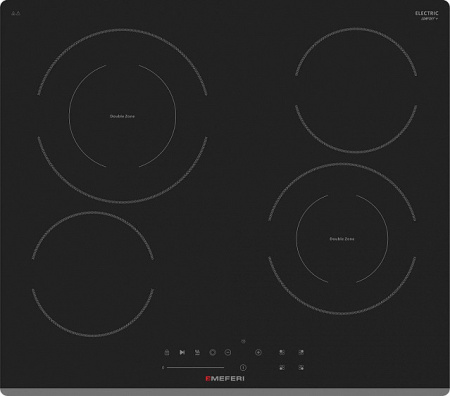The image size is (450, 396).
Task: Click the MEFERI brand logo
Action: pyautogui.click(x=225, y=379)
